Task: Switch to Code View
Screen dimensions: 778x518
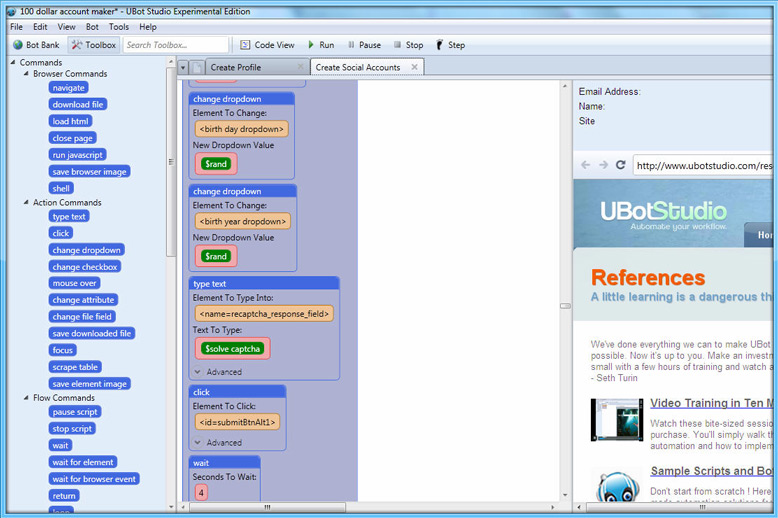Action: coord(267,45)
